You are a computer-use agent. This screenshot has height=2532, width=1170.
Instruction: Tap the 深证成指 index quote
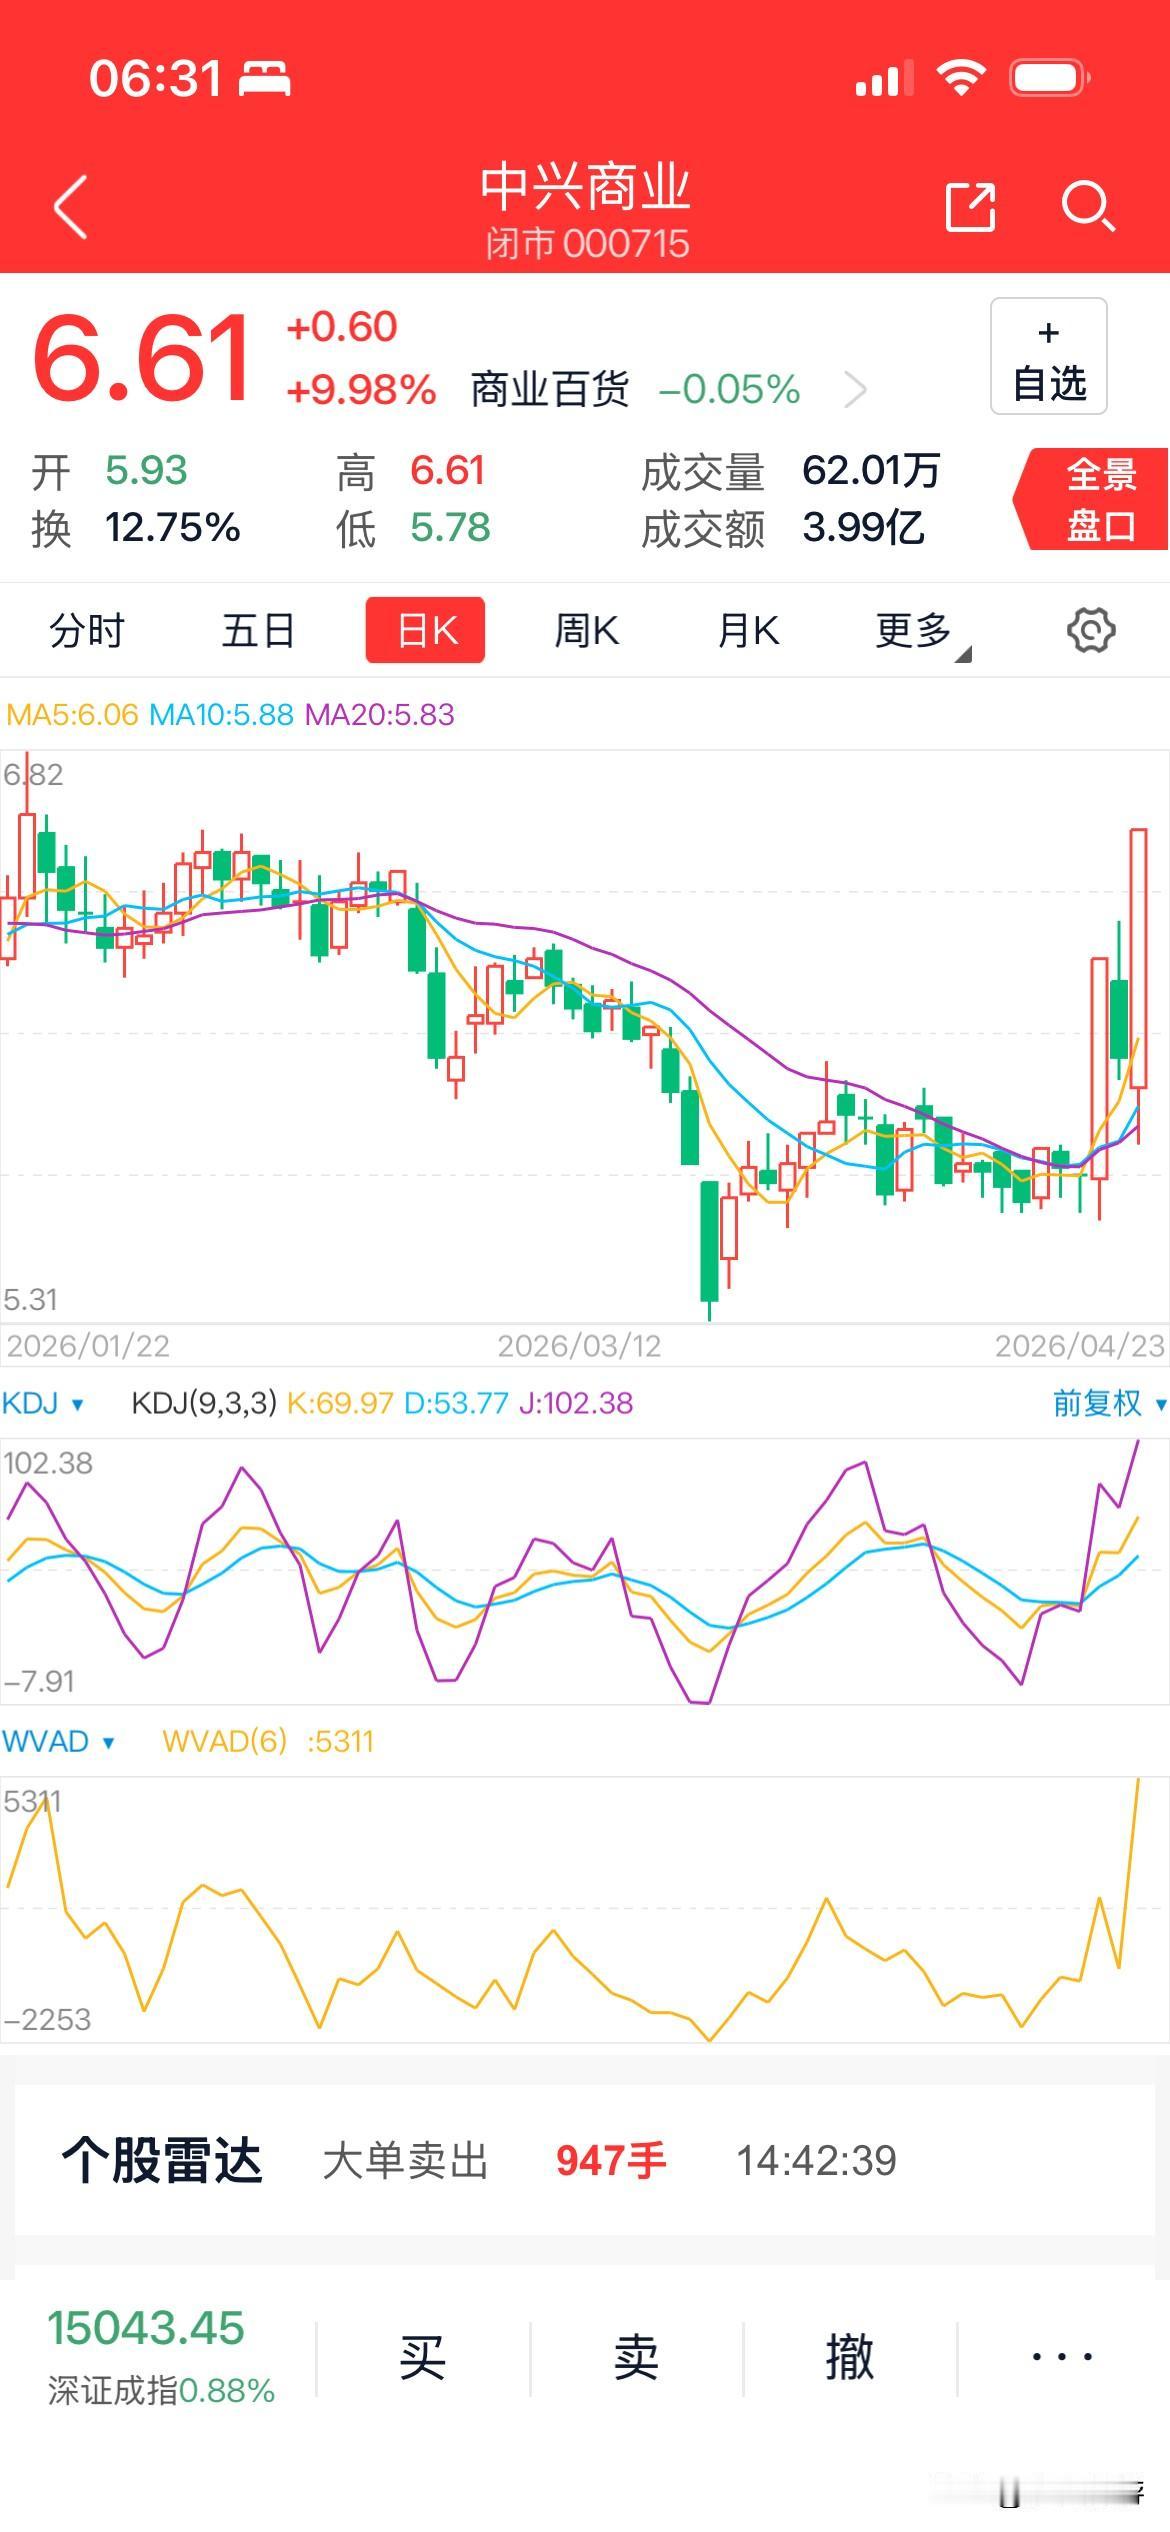(160, 2358)
